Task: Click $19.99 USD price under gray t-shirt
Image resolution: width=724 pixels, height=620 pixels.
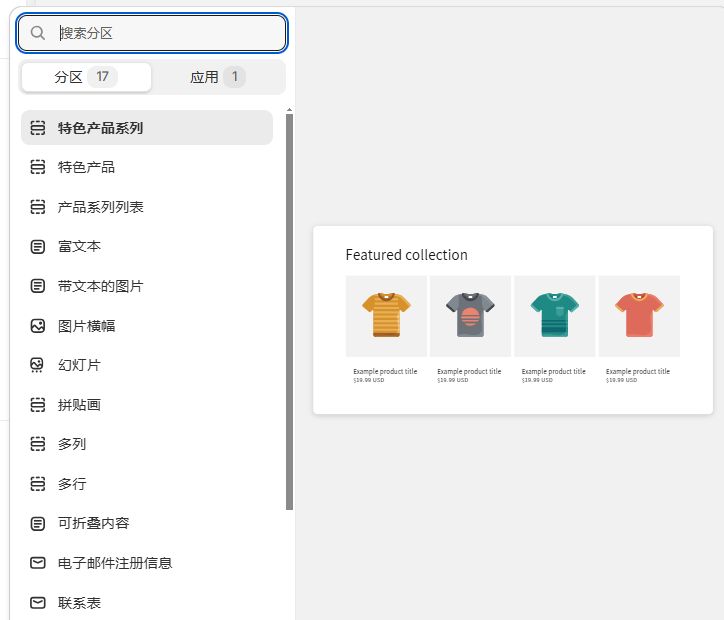Action: 452,380
